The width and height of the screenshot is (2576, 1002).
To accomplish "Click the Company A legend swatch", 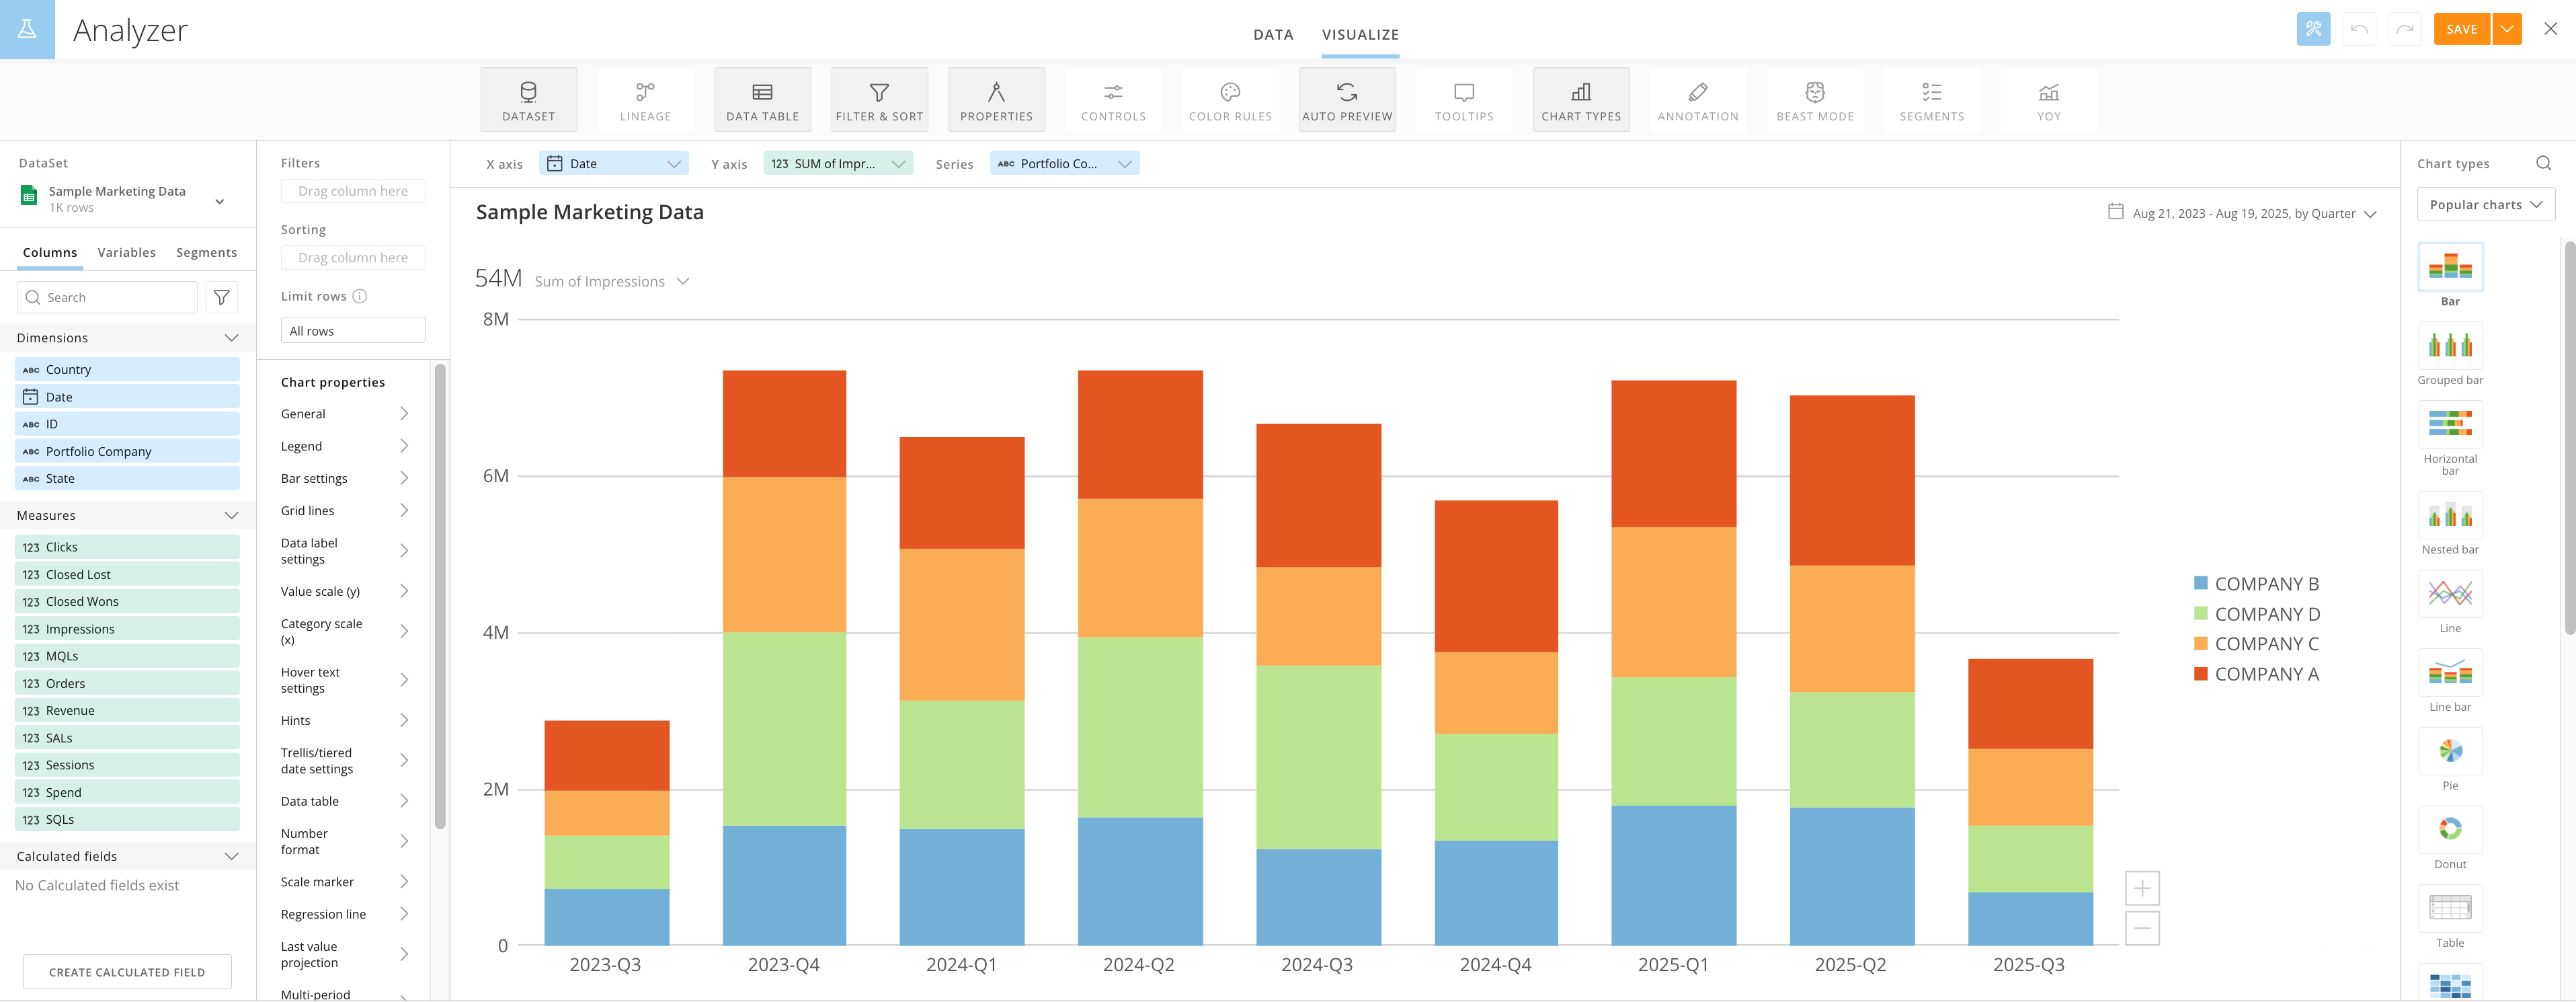I will pyautogui.click(x=2200, y=673).
